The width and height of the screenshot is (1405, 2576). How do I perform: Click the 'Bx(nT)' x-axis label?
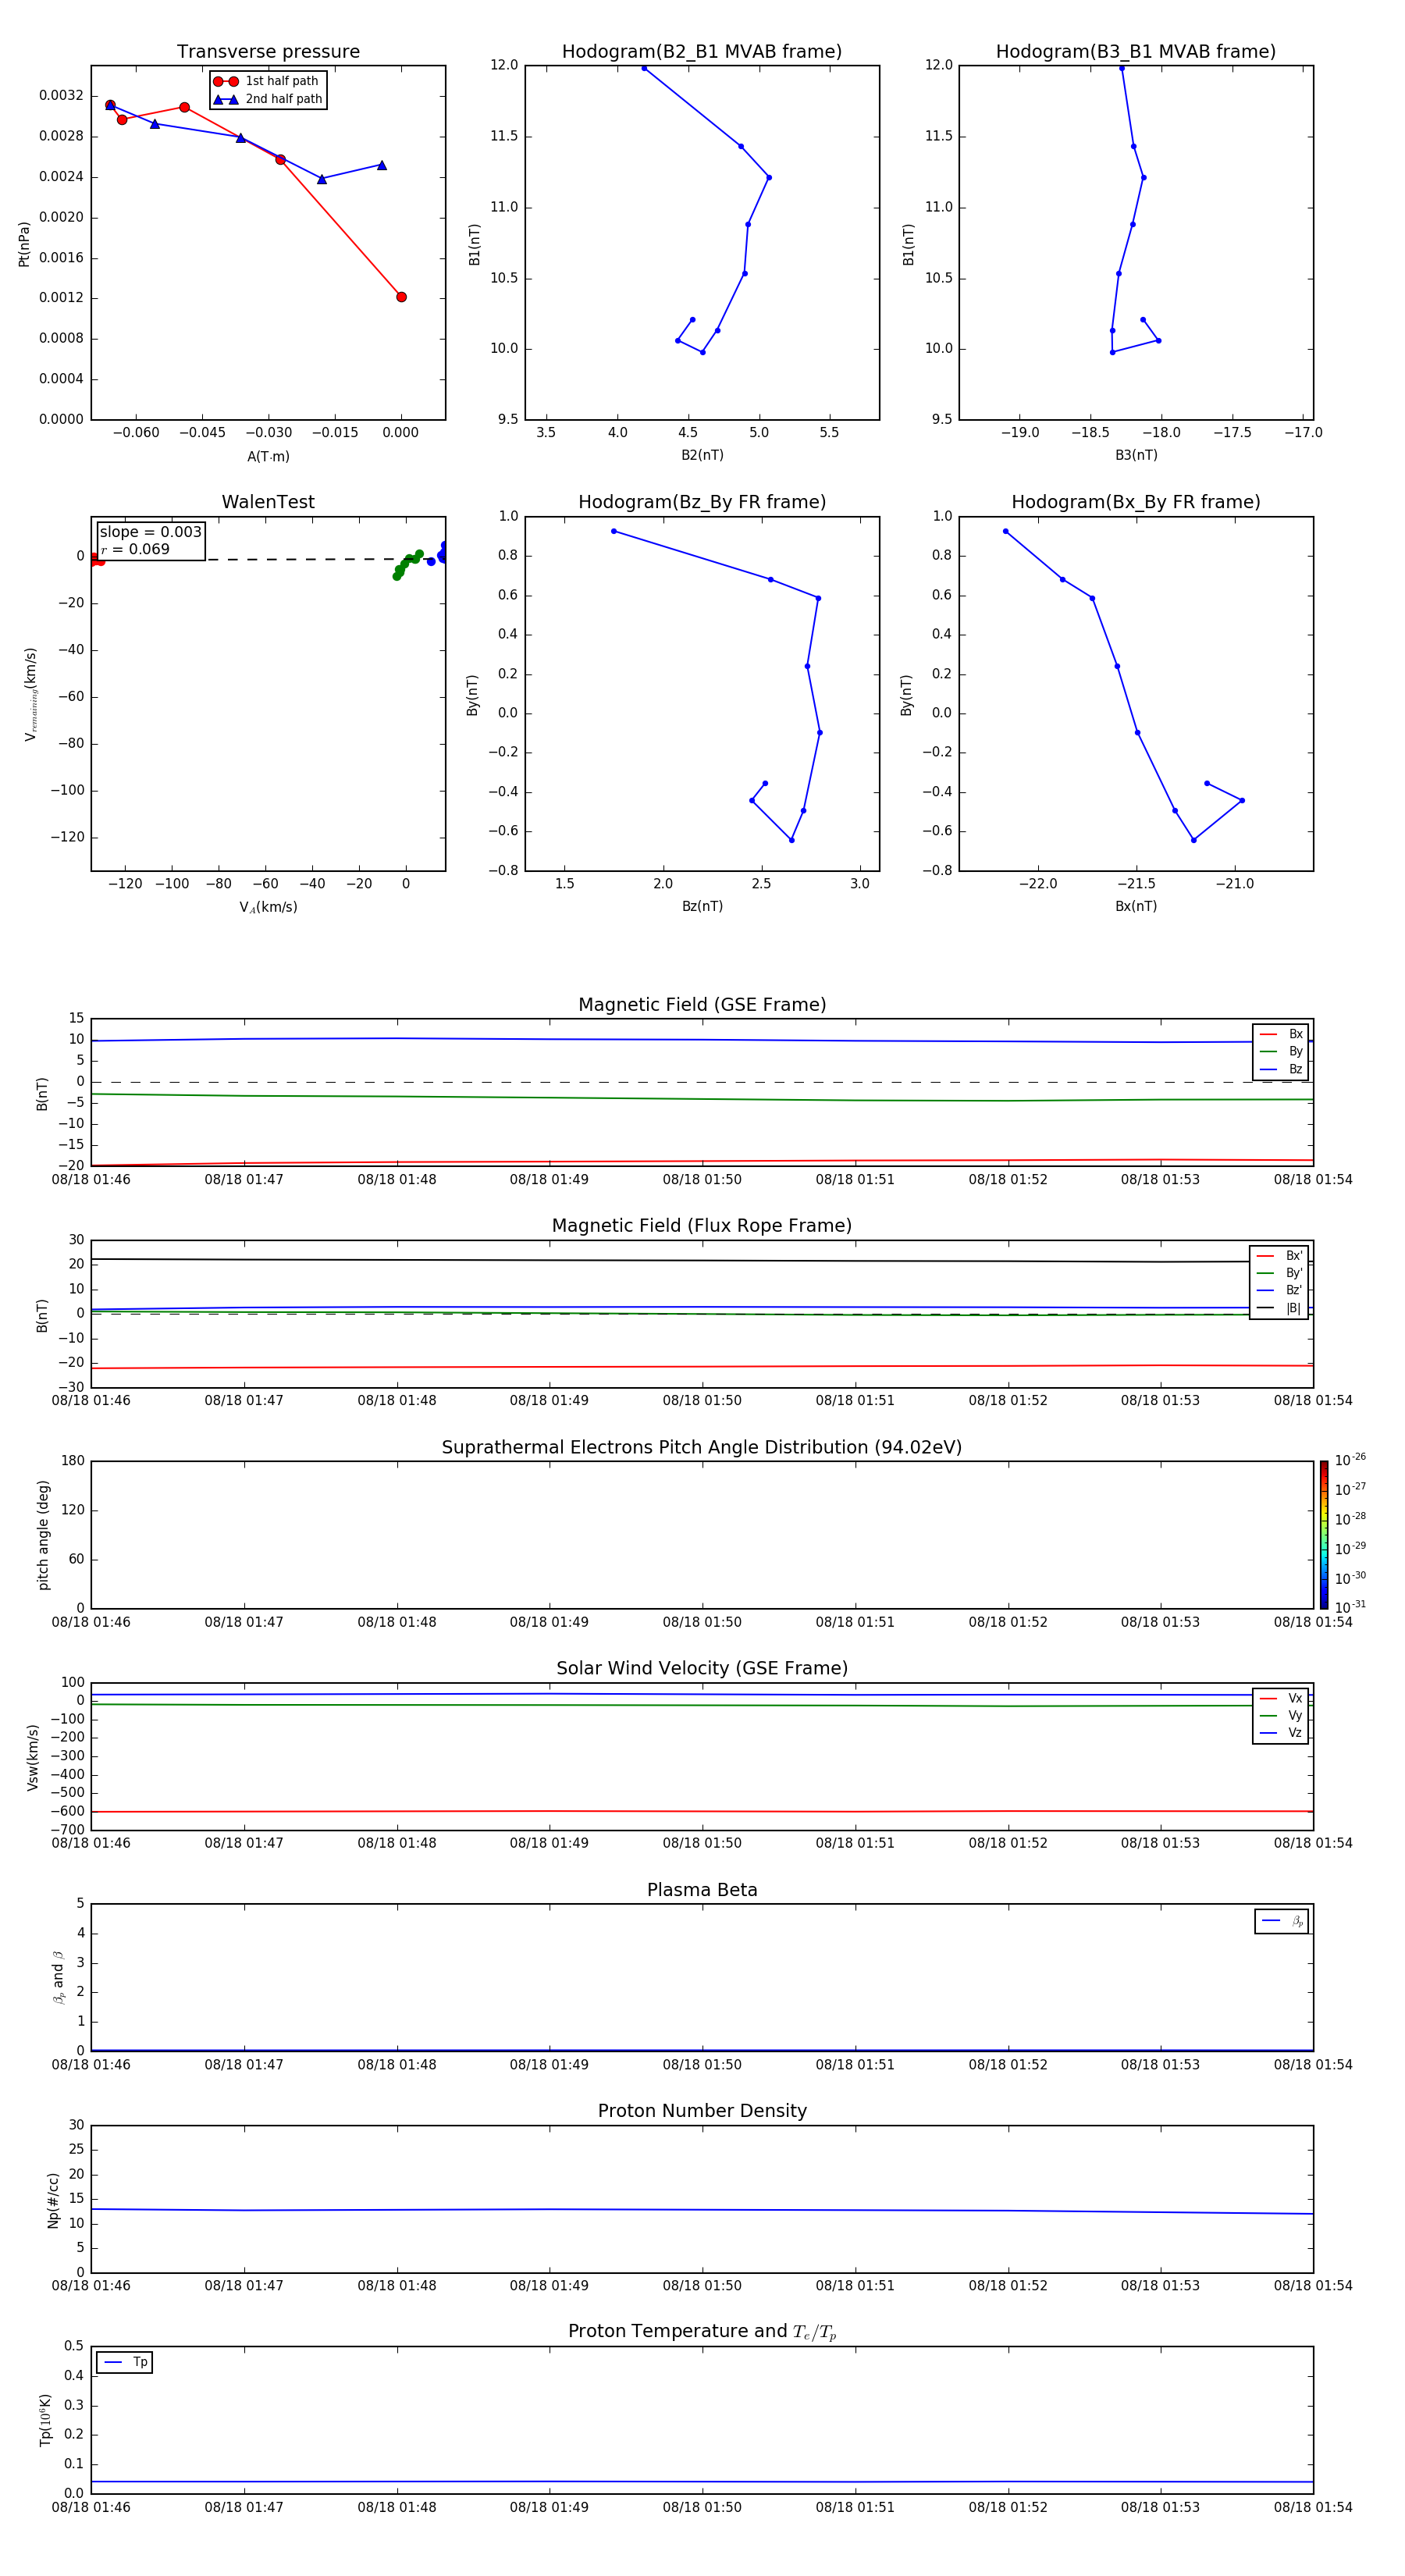[x=1136, y=906]
